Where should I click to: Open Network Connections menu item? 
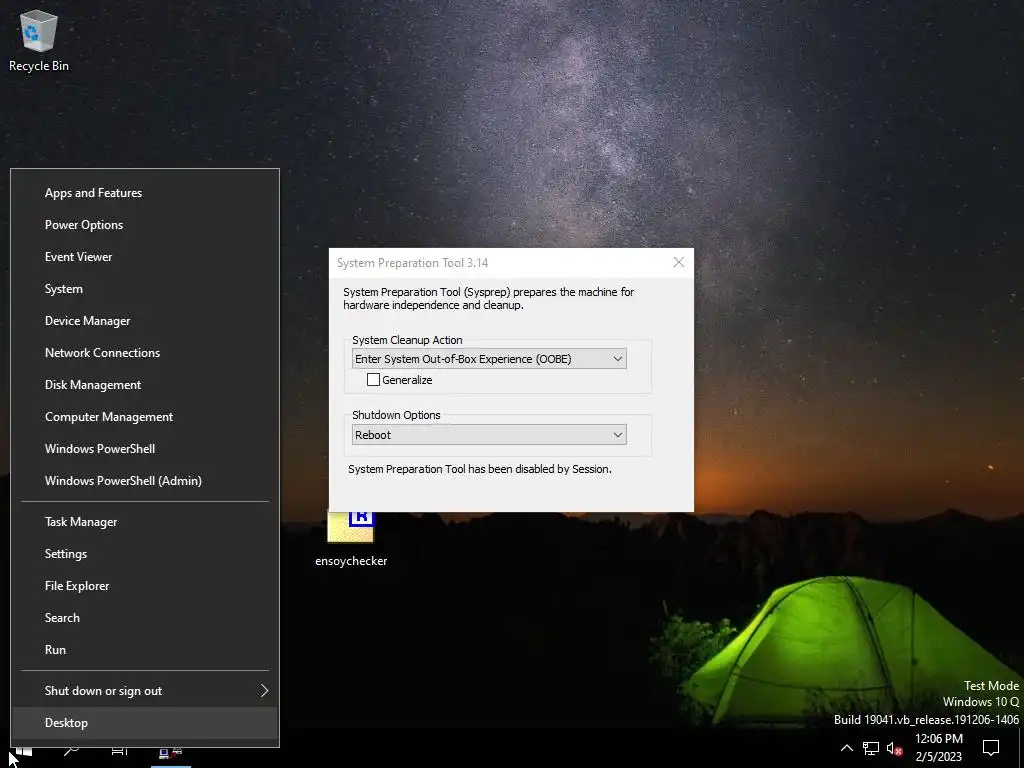point(145,353)
